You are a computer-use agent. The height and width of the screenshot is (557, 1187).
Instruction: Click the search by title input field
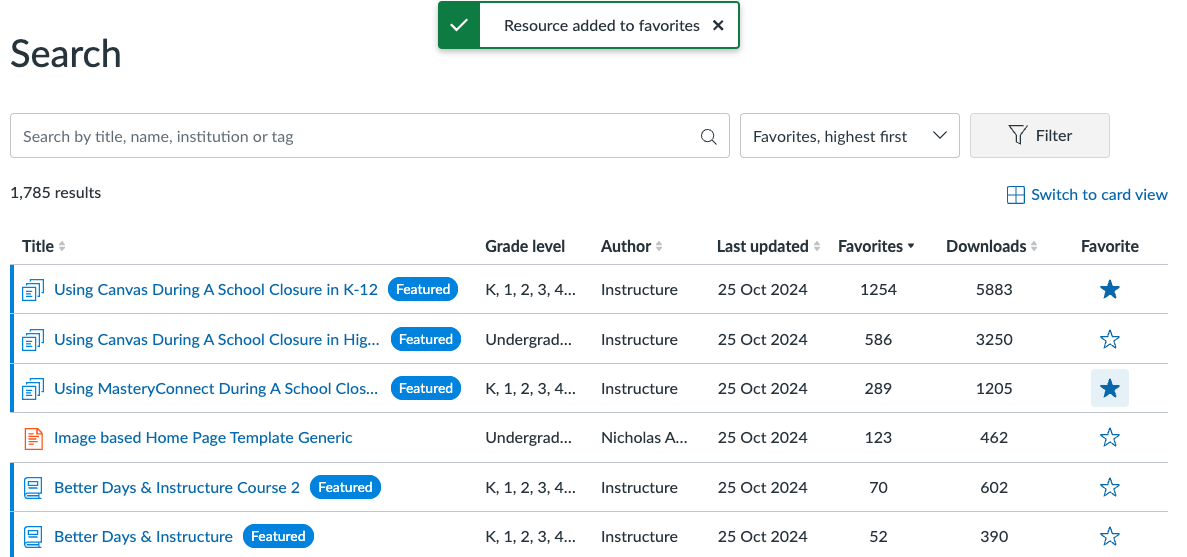(355, 137)
